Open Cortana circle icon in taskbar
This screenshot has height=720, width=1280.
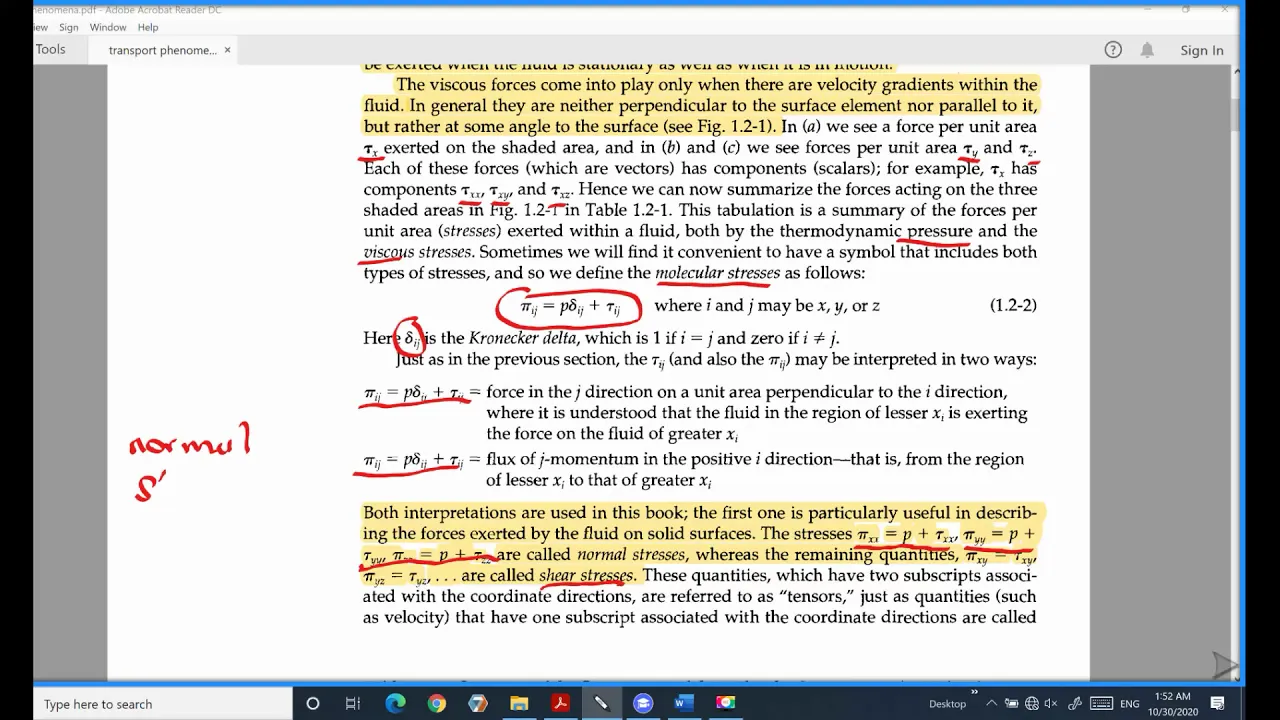click(x=312, y=704)
